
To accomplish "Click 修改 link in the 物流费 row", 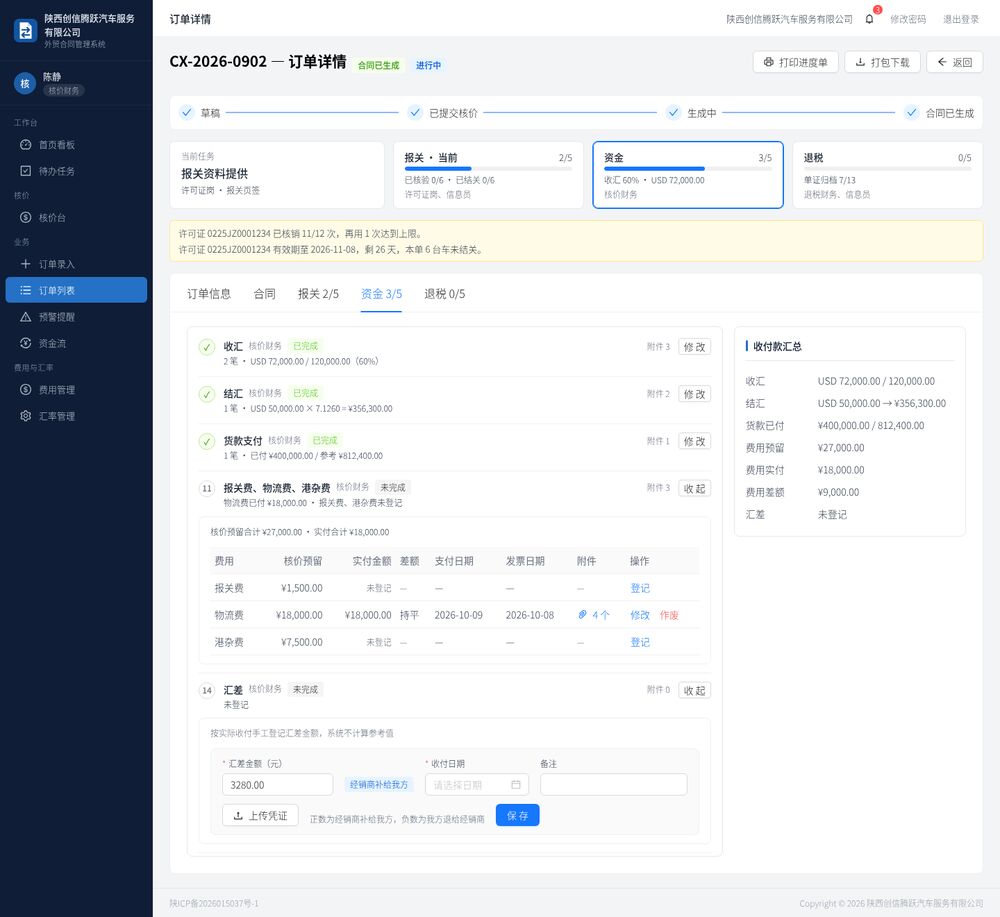I will point(640,615).
